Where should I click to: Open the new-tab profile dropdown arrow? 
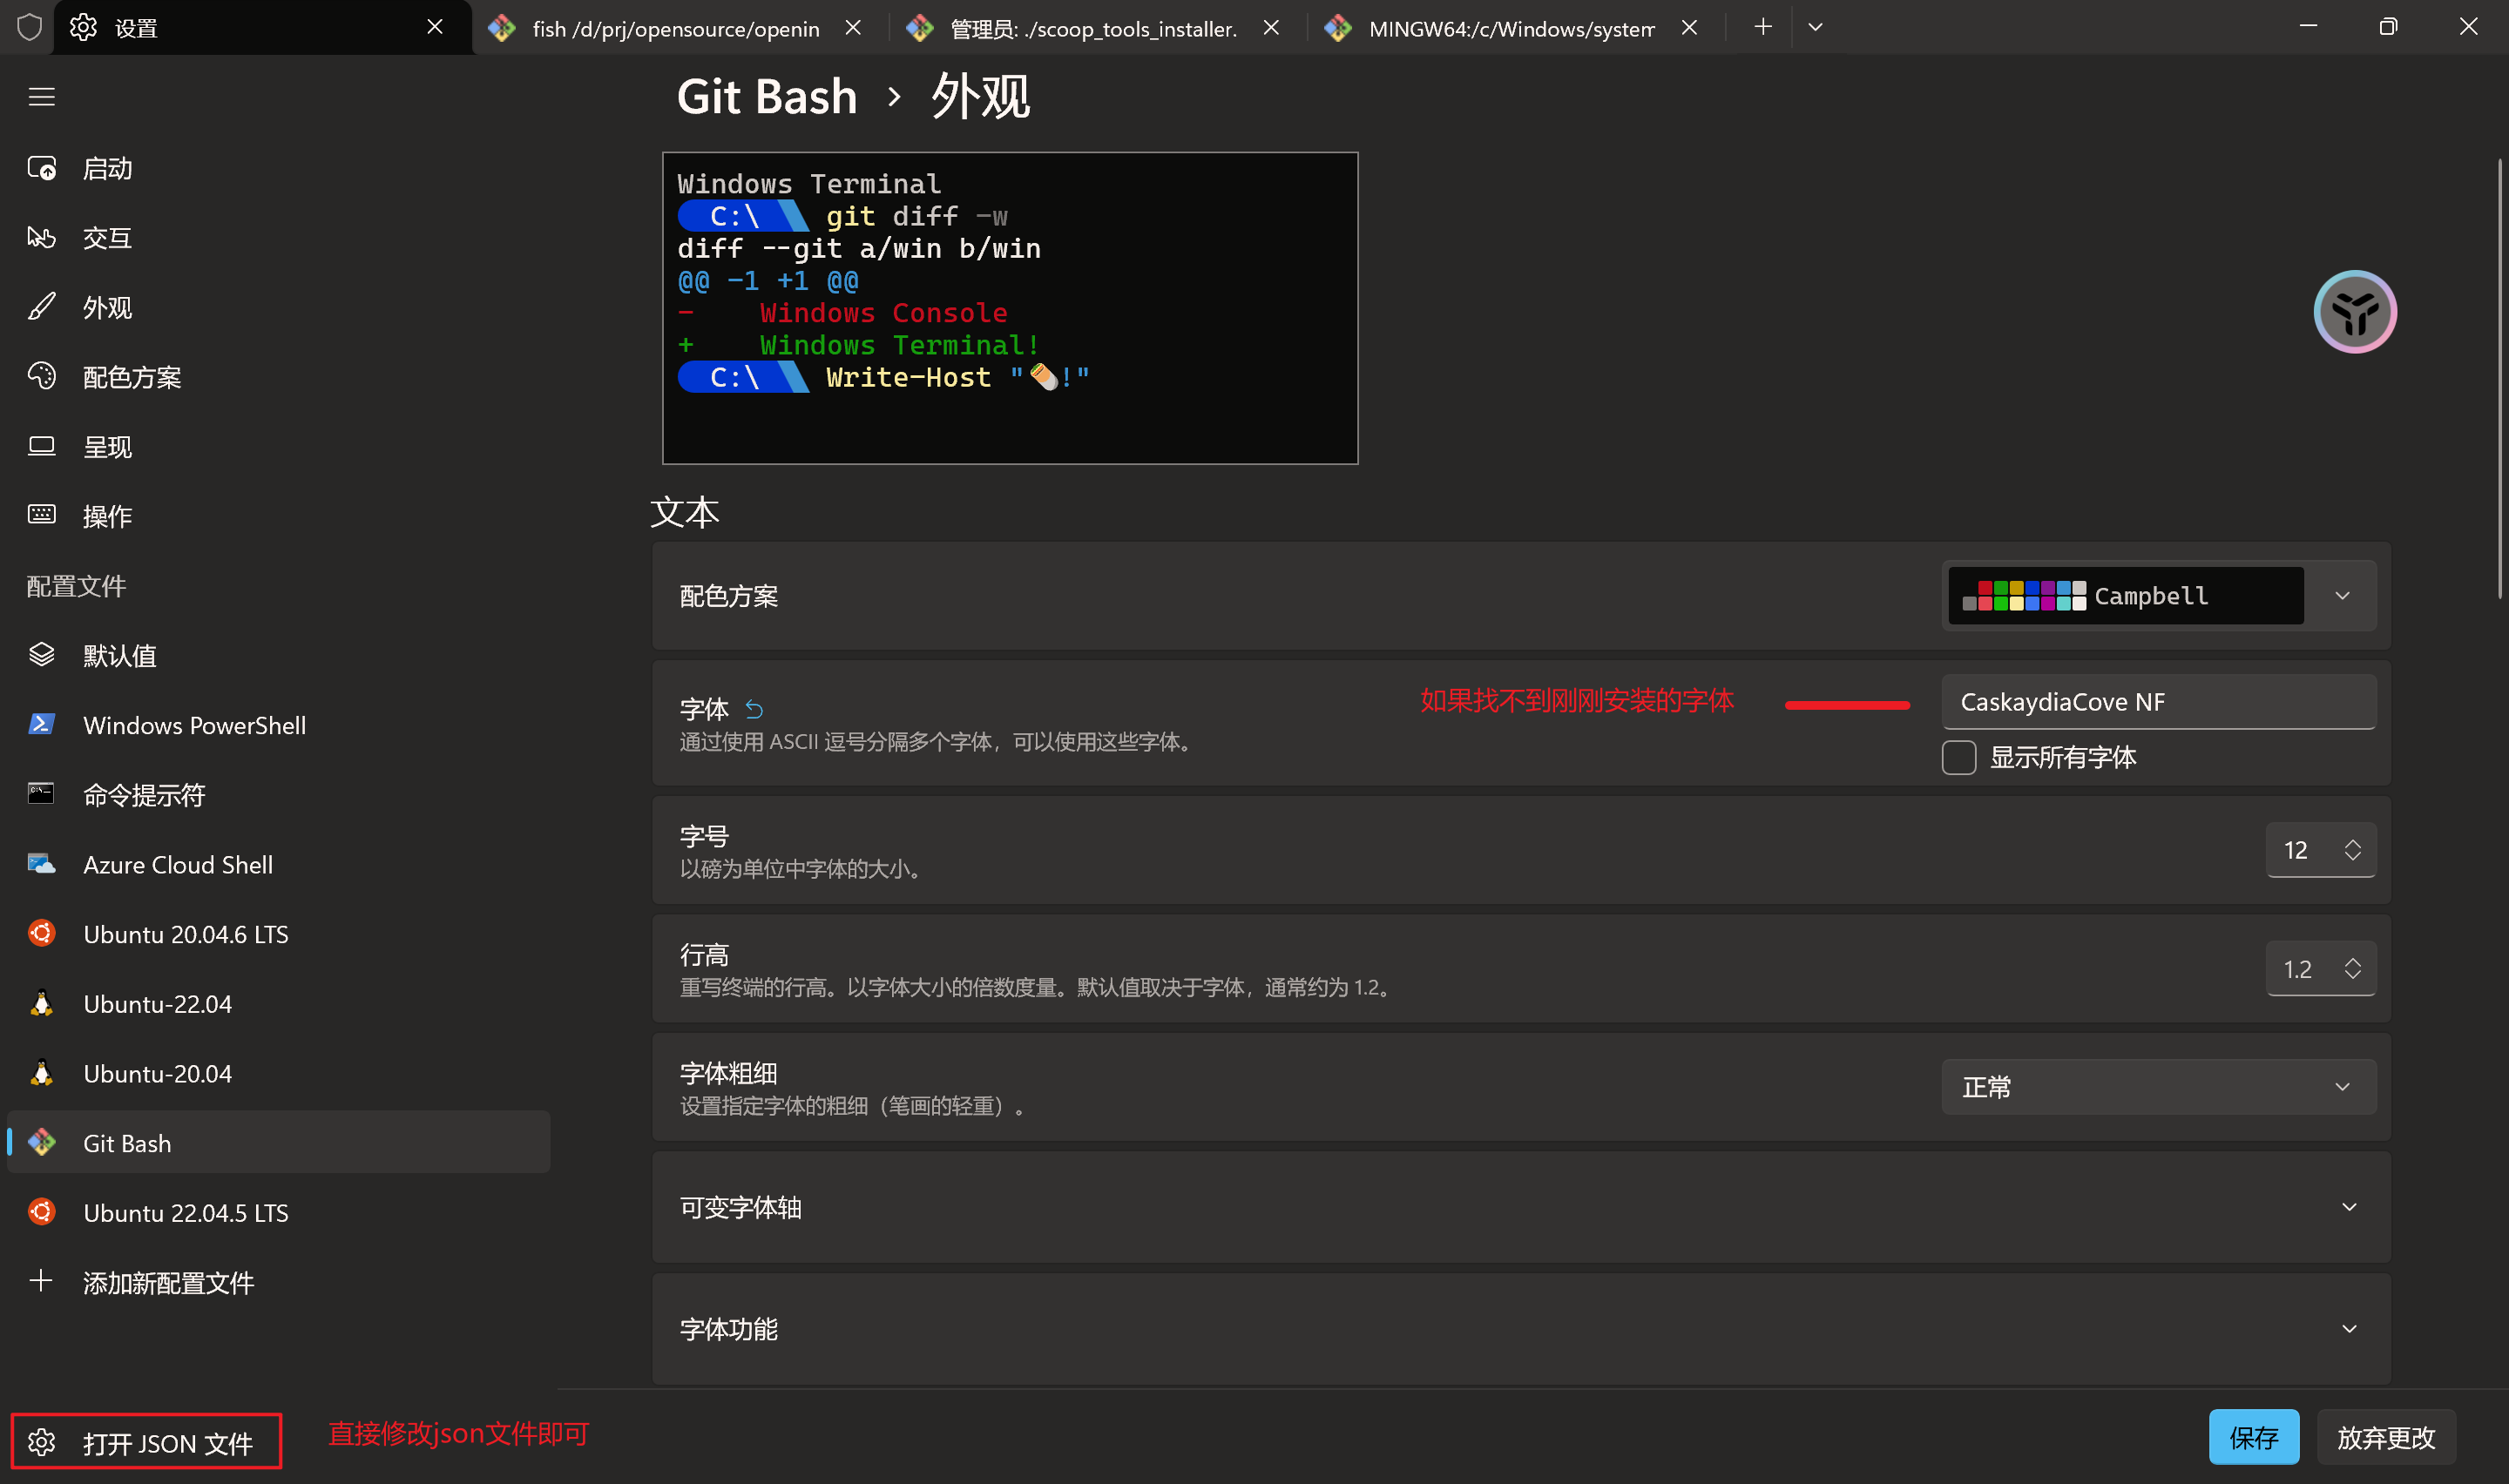click(1815, 27)
